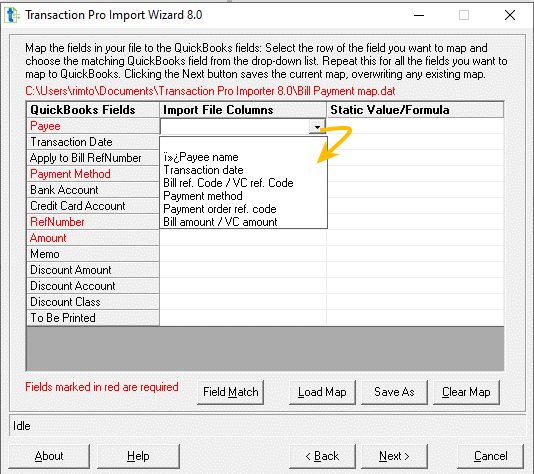Choose 'Payment method' from dropdown list
534x474 pixels.
point(243,196)
